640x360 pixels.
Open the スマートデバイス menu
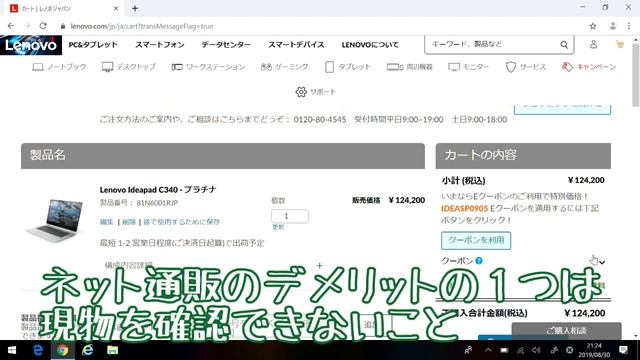(296, 44)
